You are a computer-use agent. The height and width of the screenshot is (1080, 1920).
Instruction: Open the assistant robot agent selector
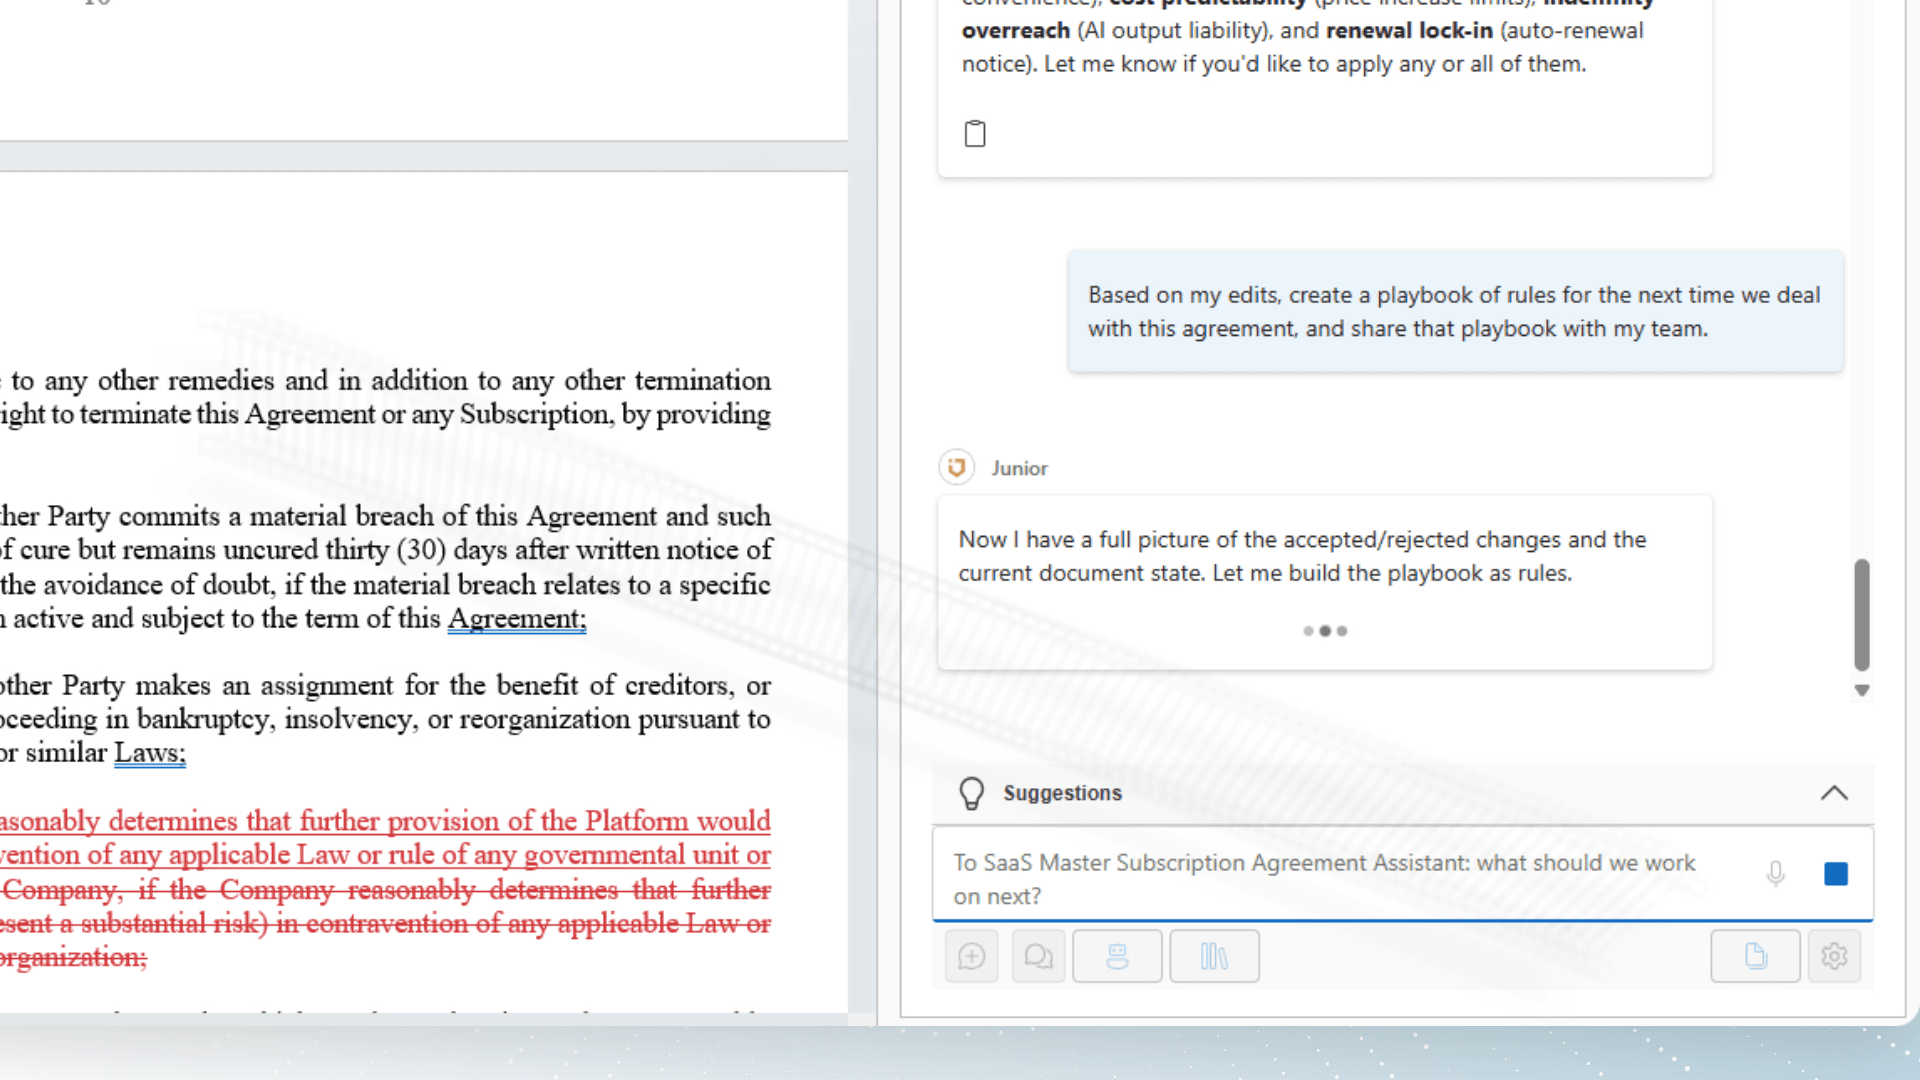(x=1117, y=957)
